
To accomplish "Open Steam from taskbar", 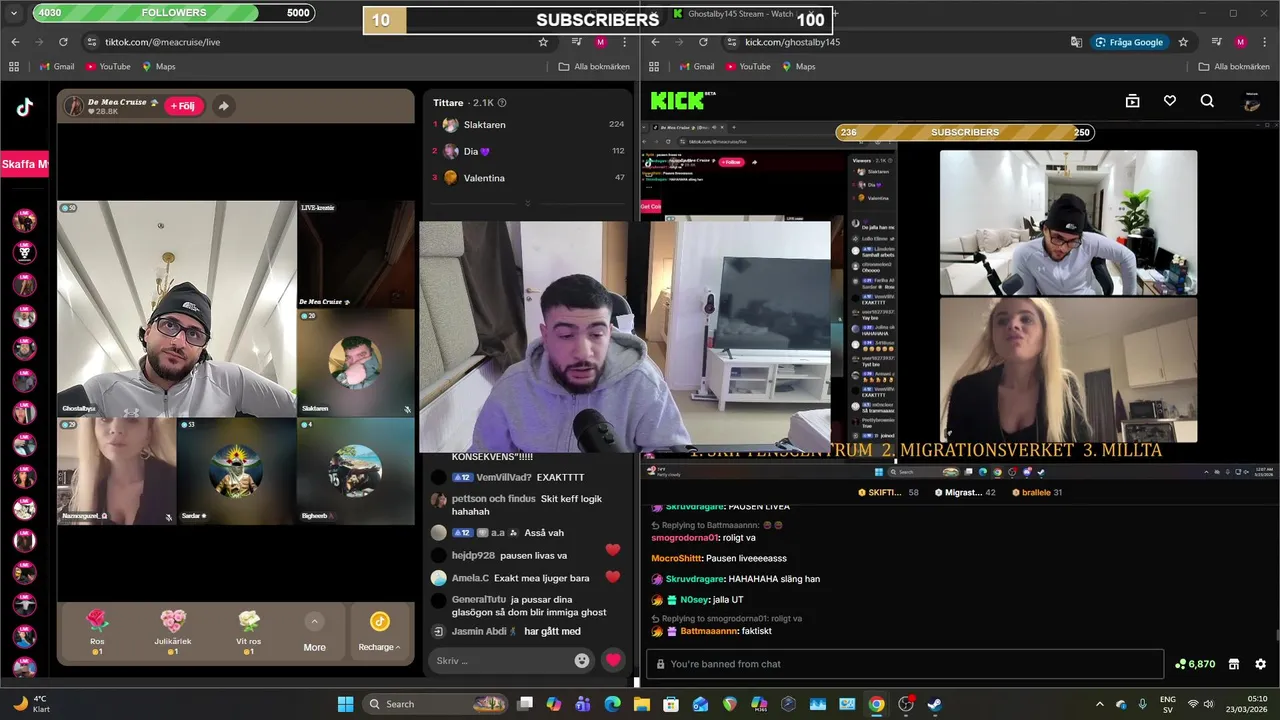I will tap(934, 704).
